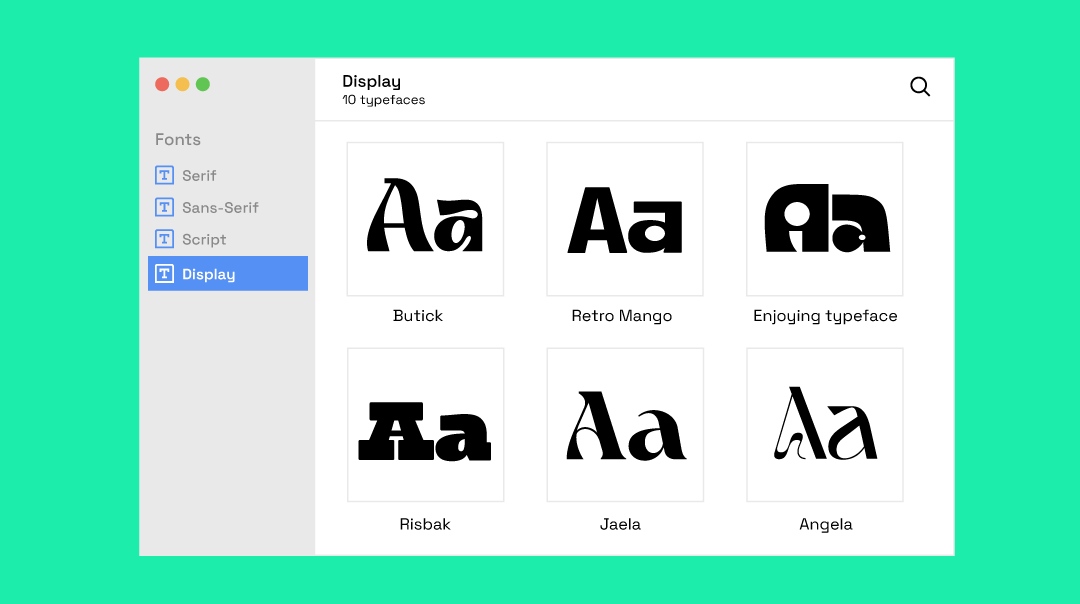1080x604 pixels.
Task: Click the Butick font name label
Action: [418, 316]
